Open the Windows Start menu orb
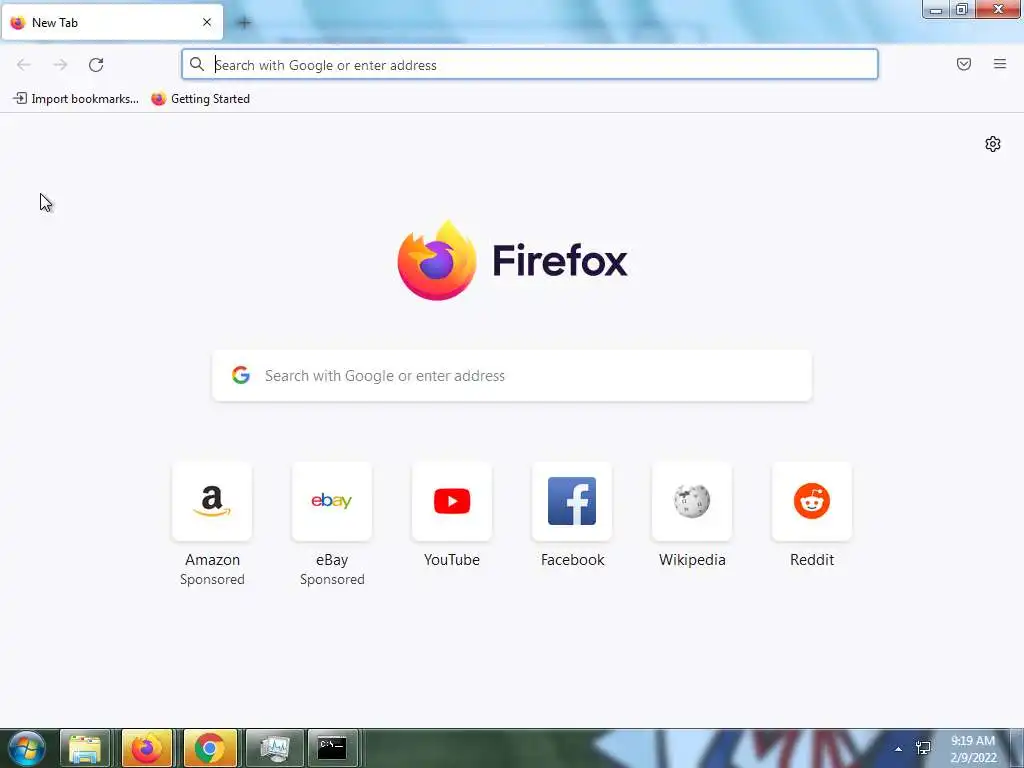 point(27,748)
